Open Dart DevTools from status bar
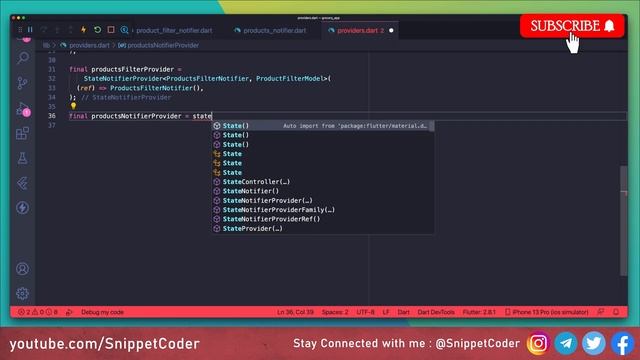 [436, 312]
